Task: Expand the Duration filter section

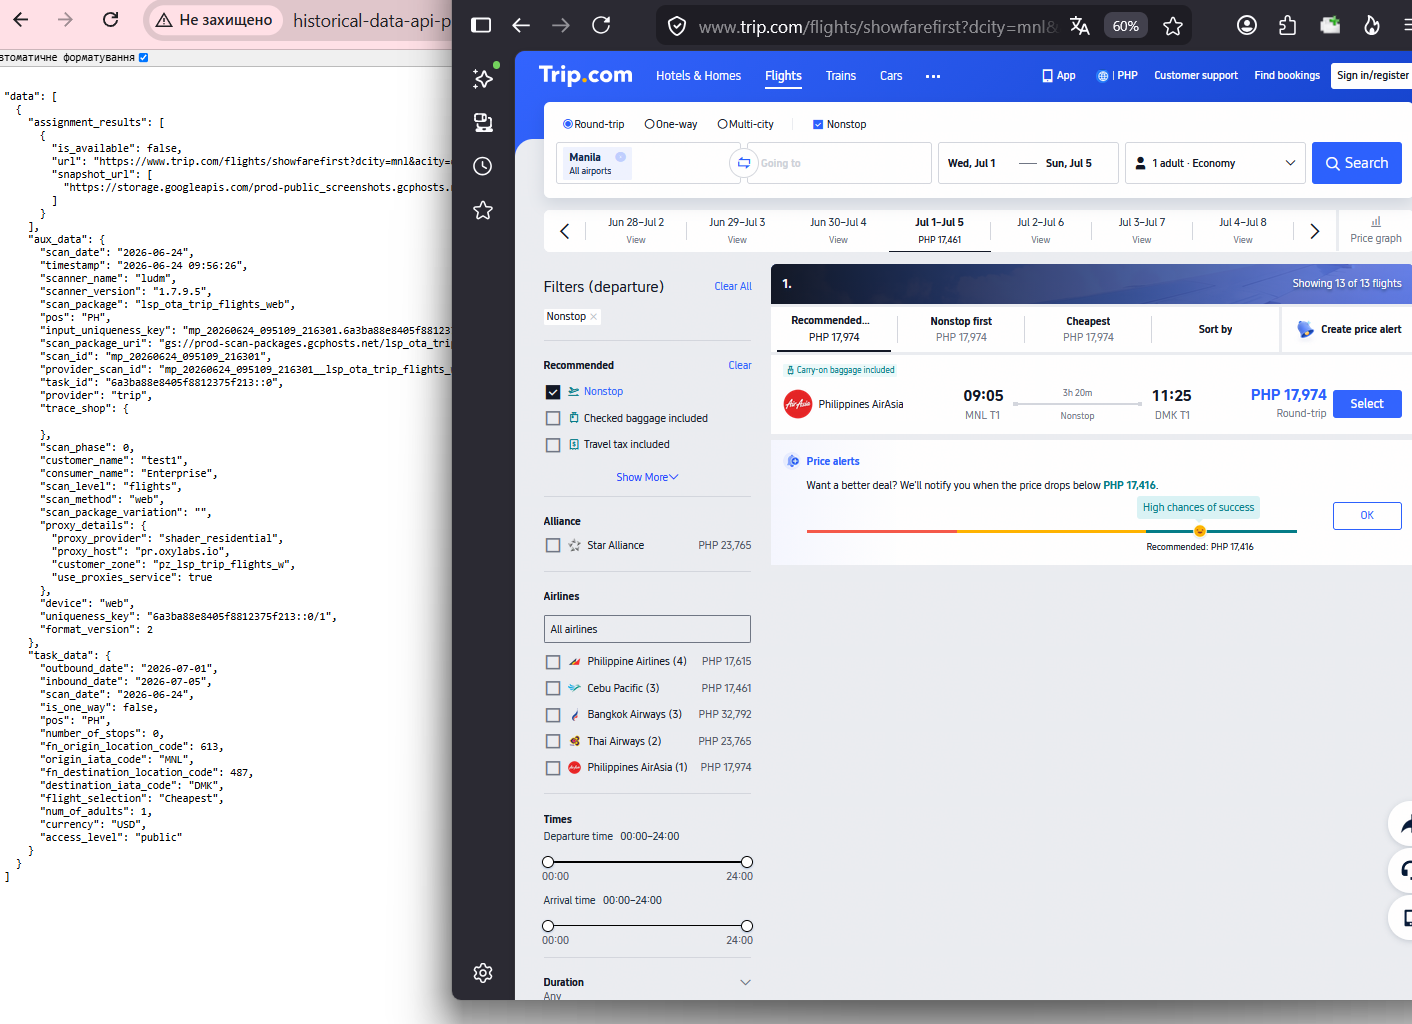Action: [745, 982]
